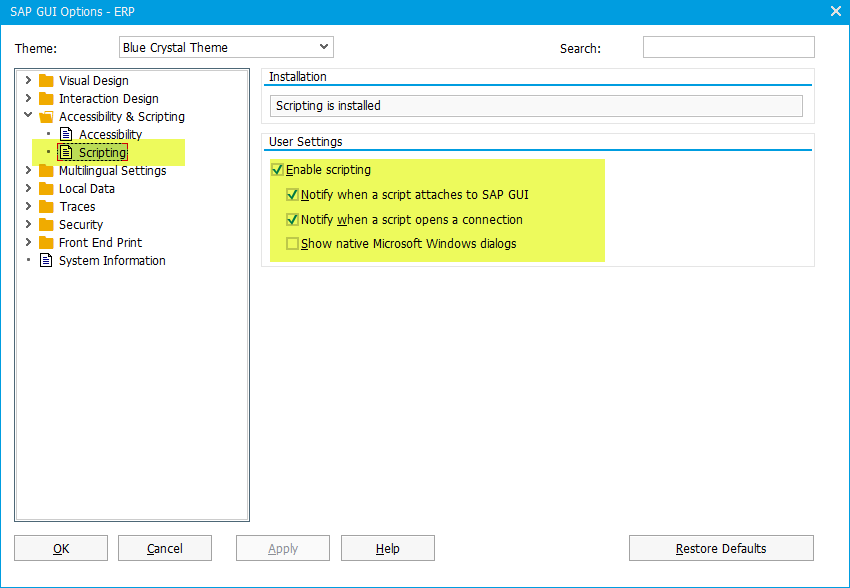
Task: Select the Traces tree label
Action: click(x=77, y=206)
